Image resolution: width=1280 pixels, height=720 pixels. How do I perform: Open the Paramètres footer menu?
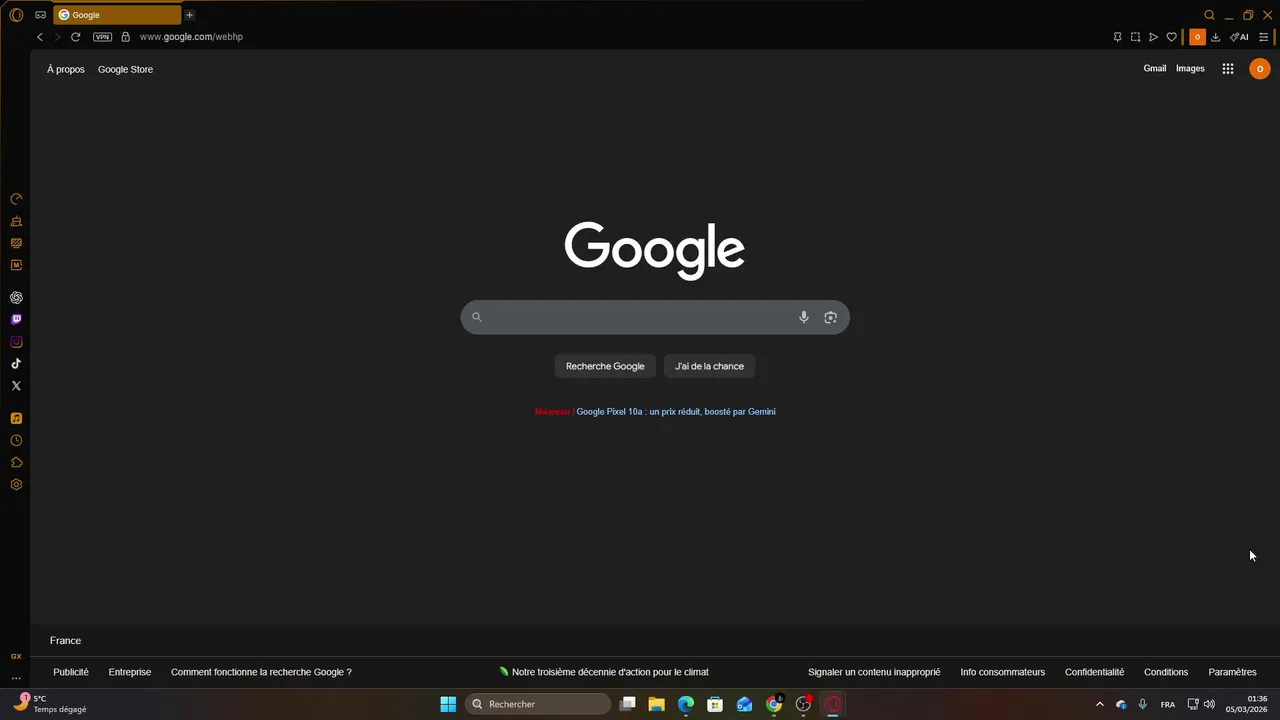(1232, 672)
